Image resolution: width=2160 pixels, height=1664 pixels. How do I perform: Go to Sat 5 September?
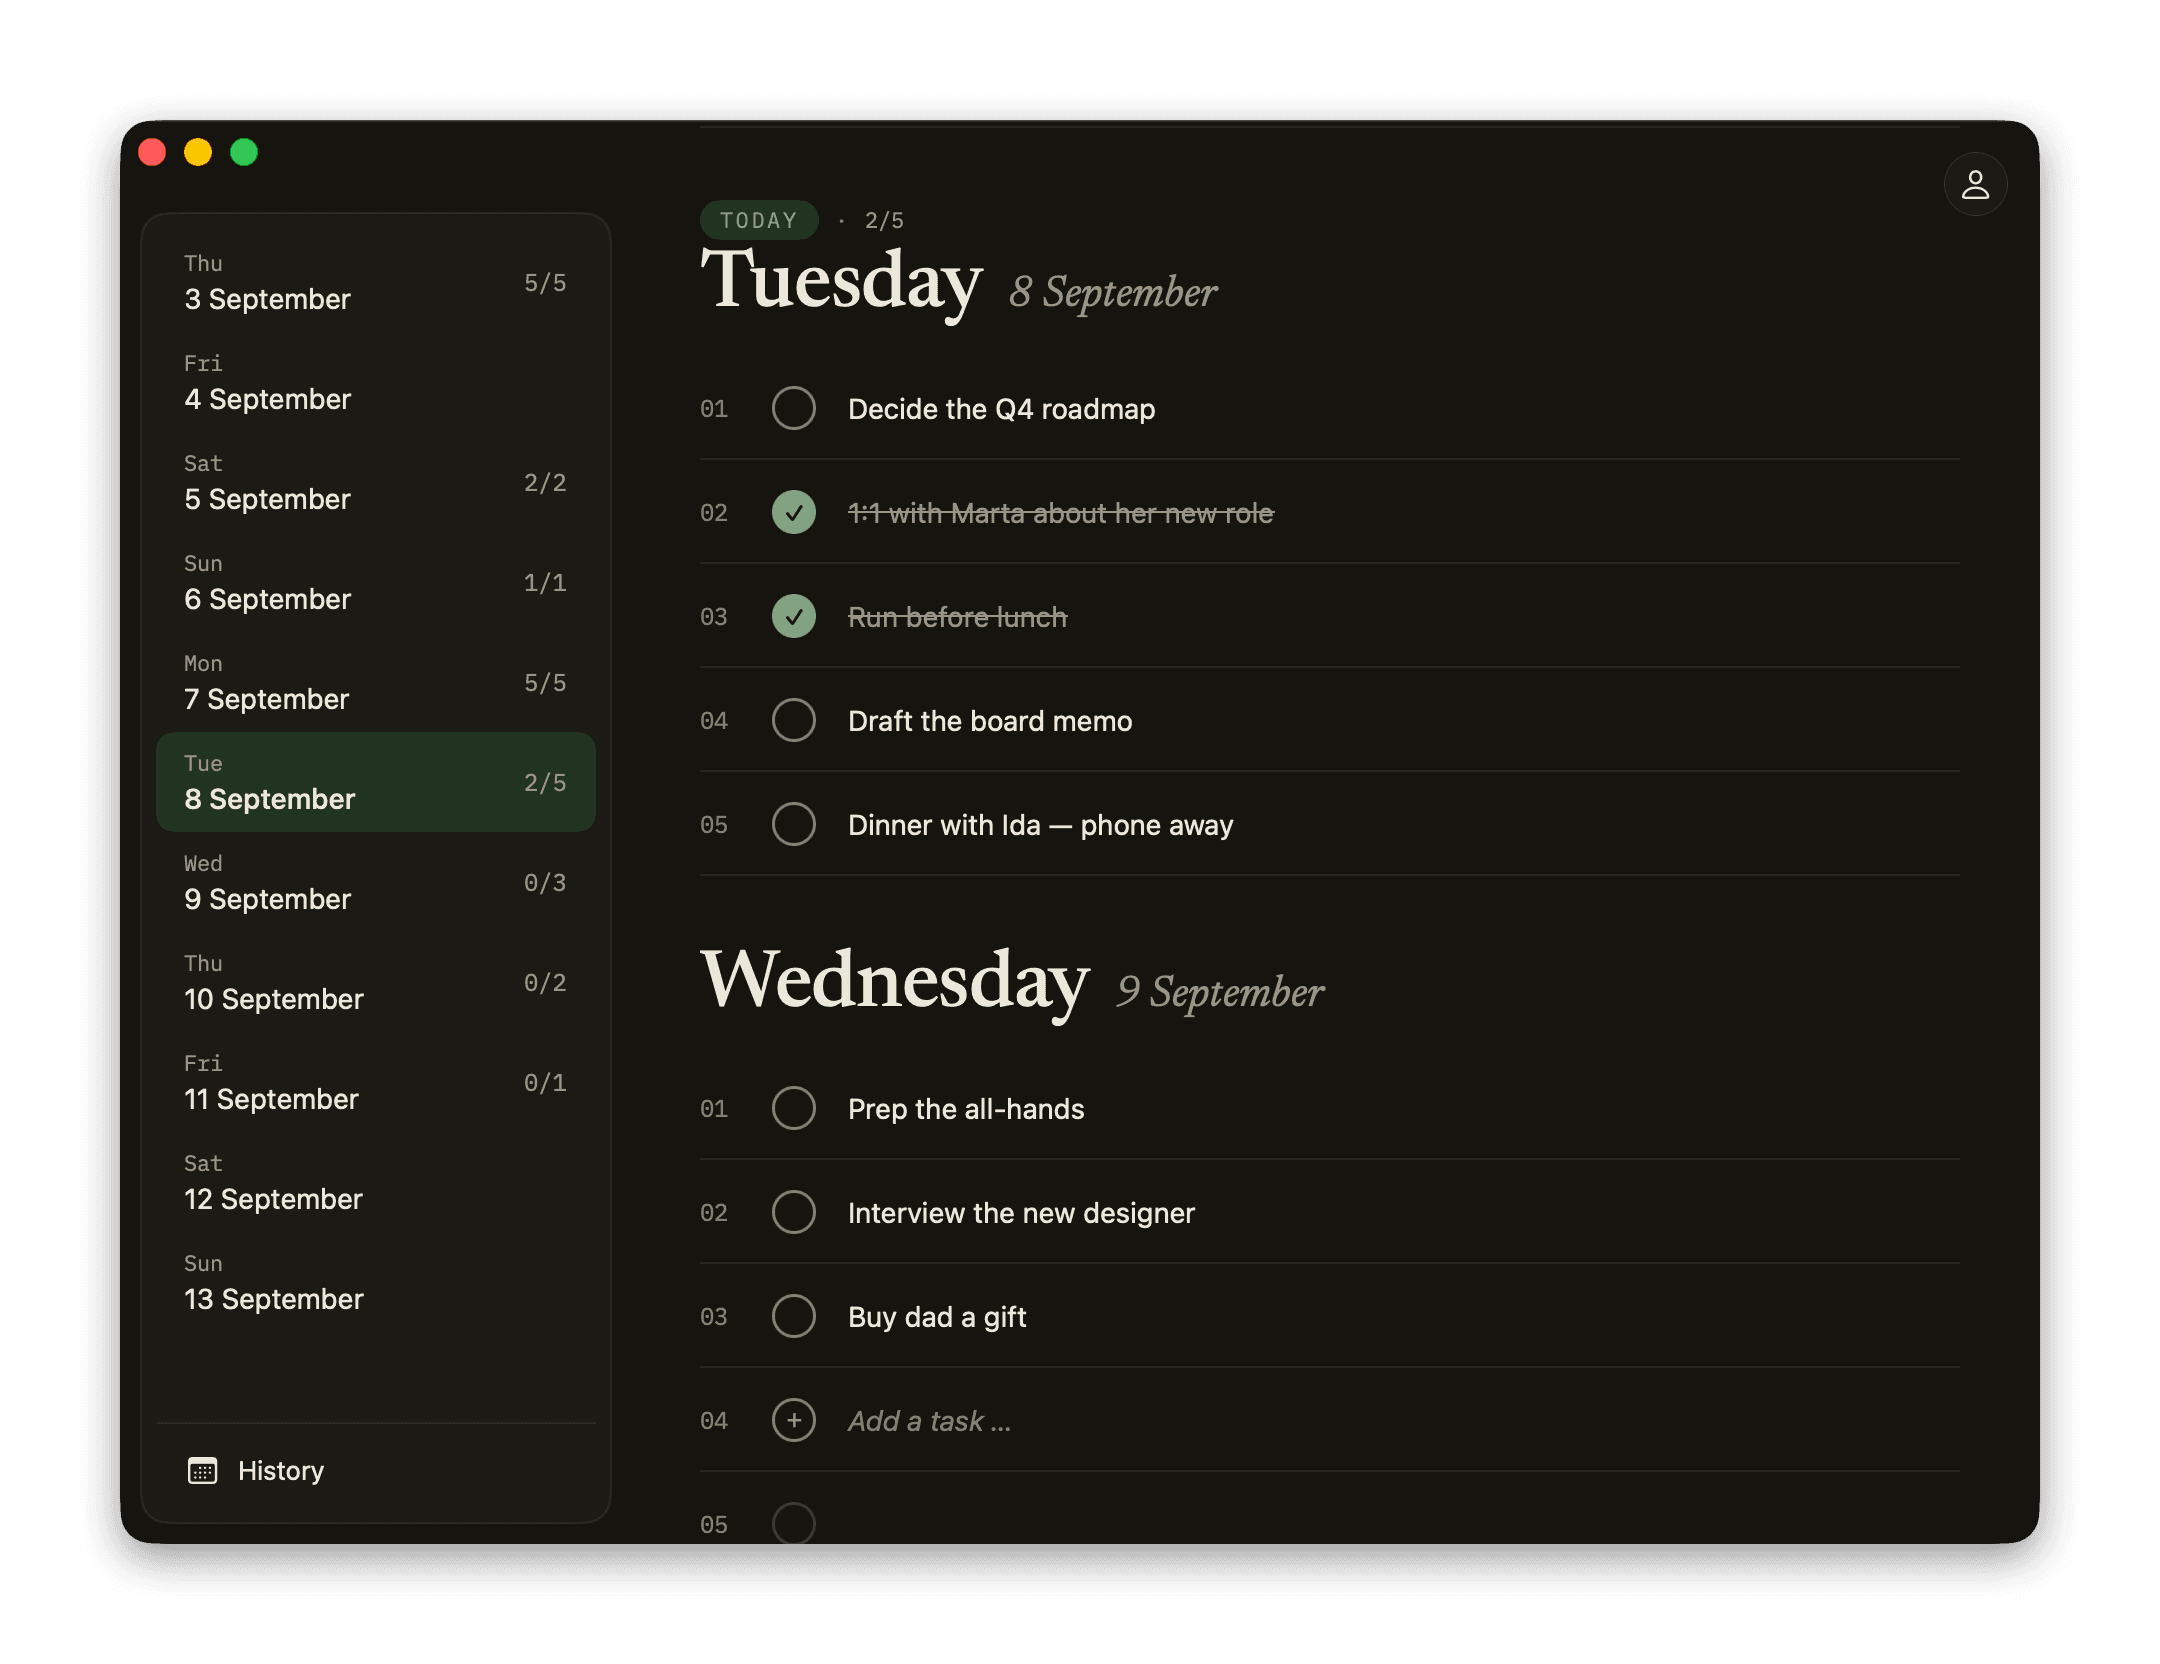pos(376,482)
